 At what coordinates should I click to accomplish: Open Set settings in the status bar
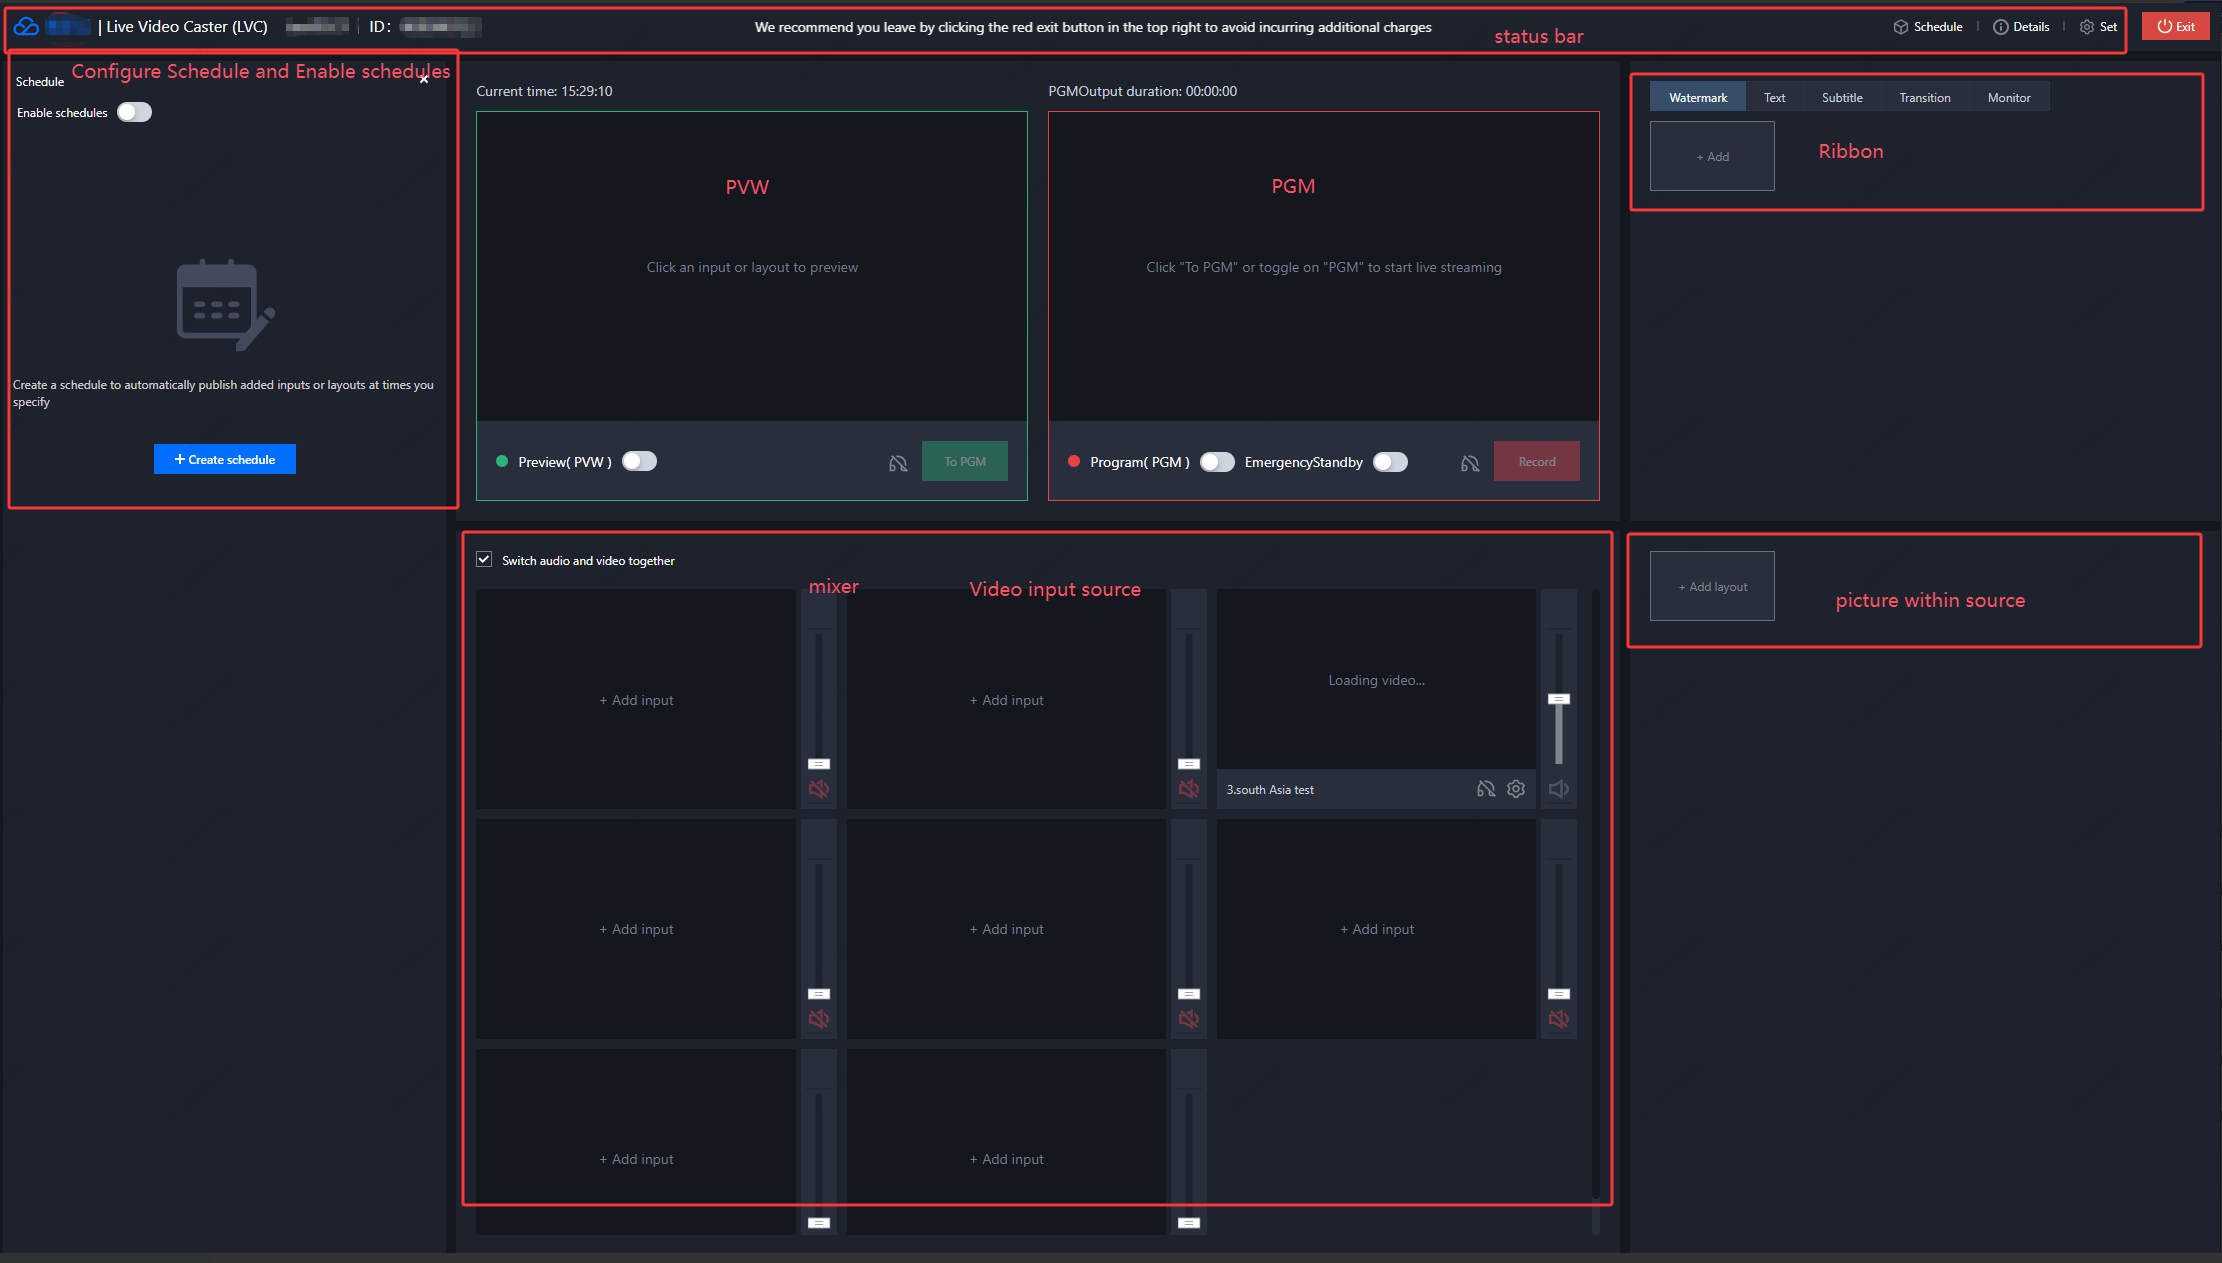pyautogui.click(x=2098, y=27)
